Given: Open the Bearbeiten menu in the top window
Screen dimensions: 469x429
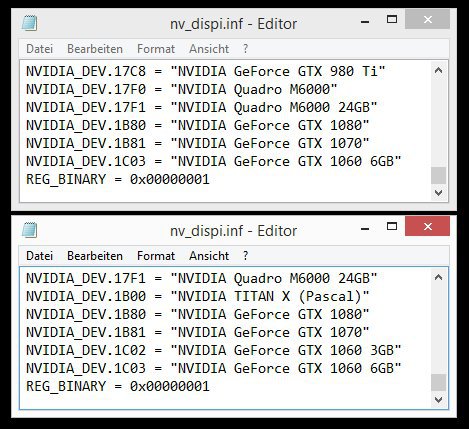Looking at the screenshot, I should 95,49.
